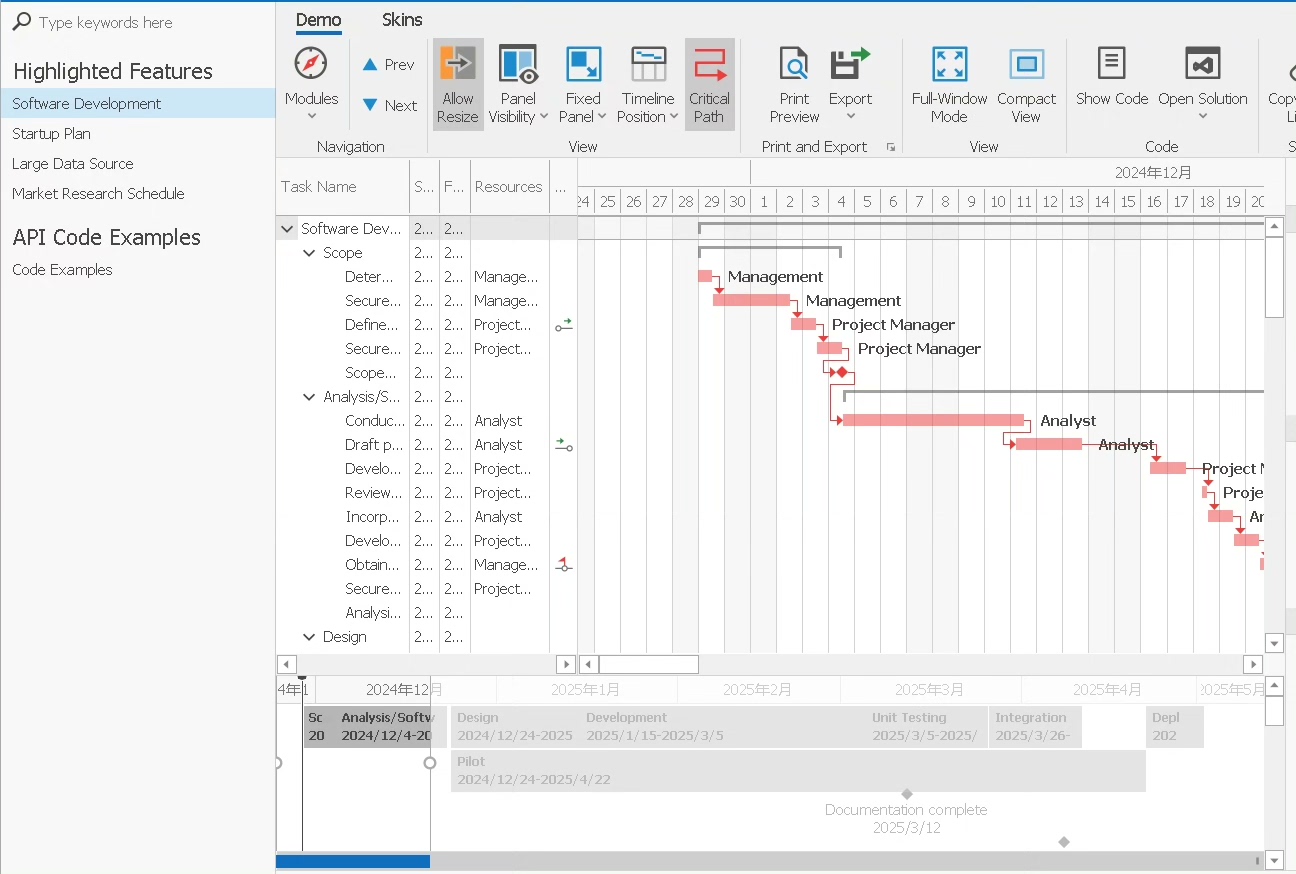
Task: Click the Open Solution icon
Action: pyautogui.click(x=1202, y=64)
